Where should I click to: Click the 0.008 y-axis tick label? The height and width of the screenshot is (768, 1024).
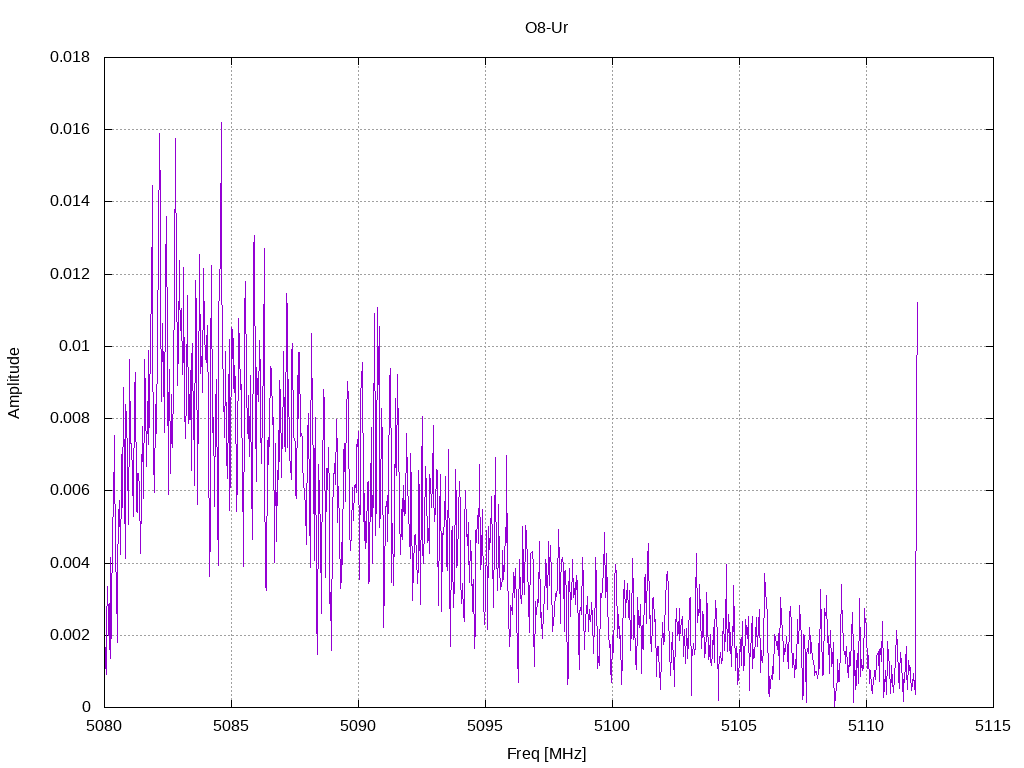pyautogui.click(x=70, y=418)
